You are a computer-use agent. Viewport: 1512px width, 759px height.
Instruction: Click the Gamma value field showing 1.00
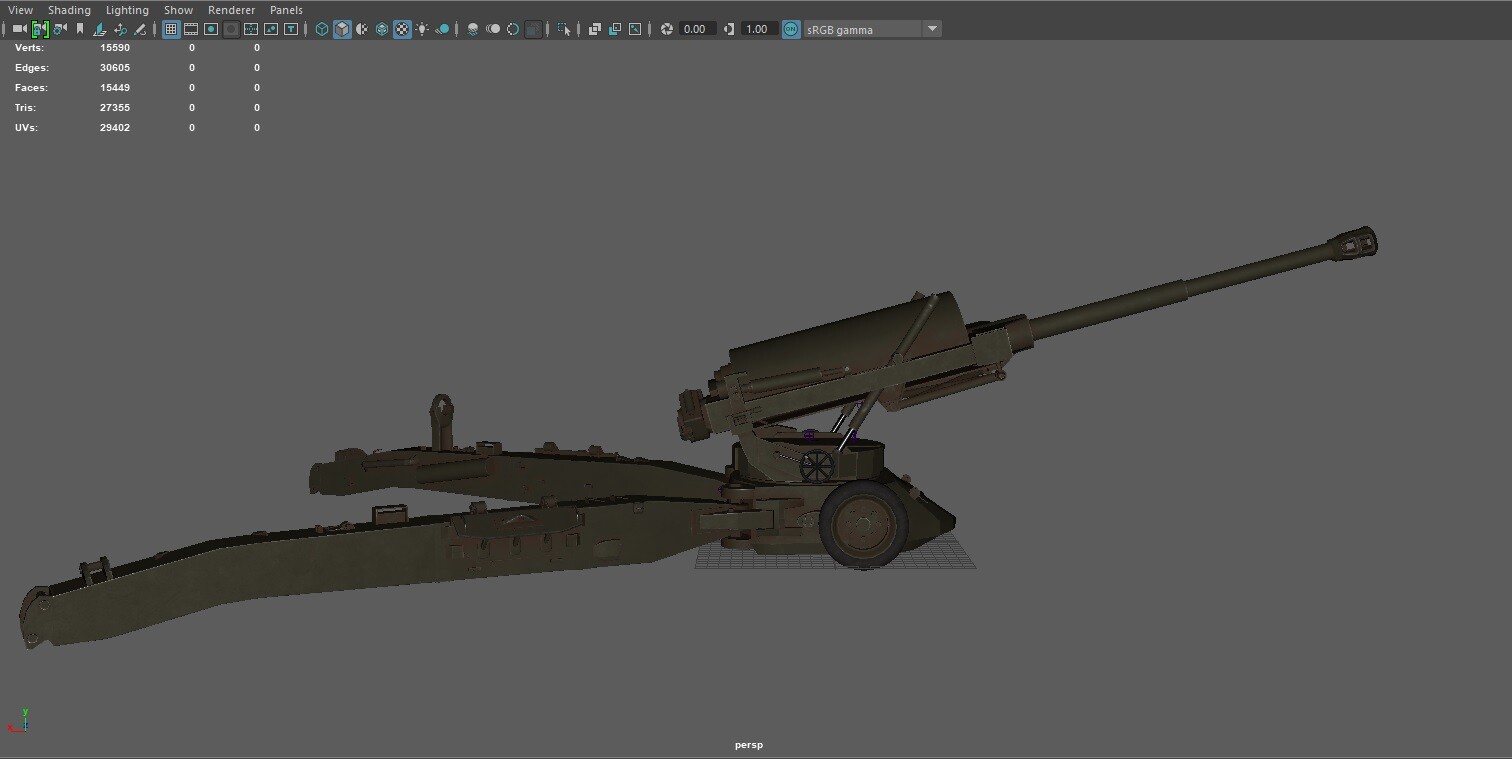tap(759, 29)
